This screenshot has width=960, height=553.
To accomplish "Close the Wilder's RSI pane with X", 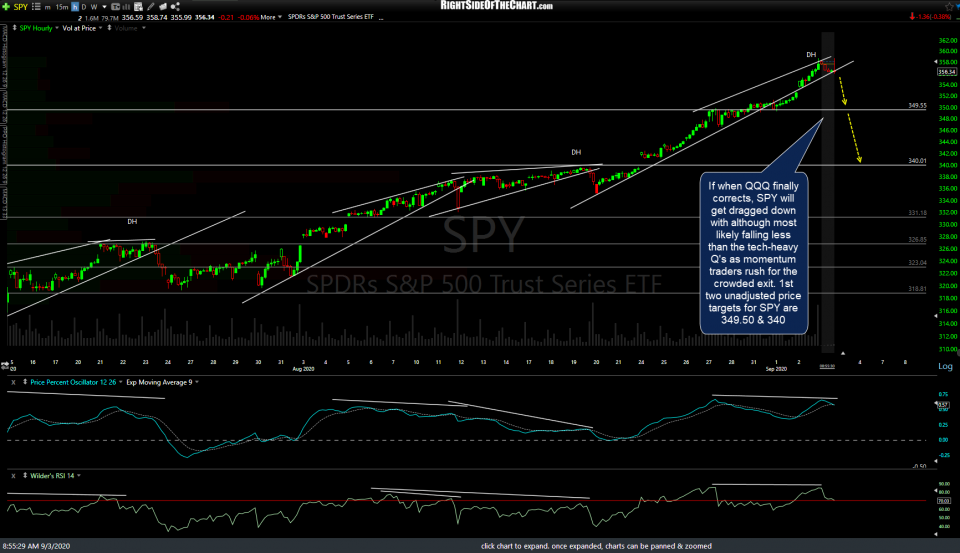I will (13, 476).
